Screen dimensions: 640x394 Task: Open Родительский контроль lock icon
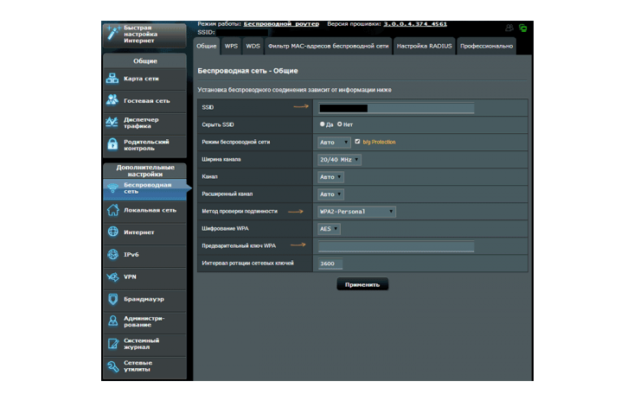[112, 145]
